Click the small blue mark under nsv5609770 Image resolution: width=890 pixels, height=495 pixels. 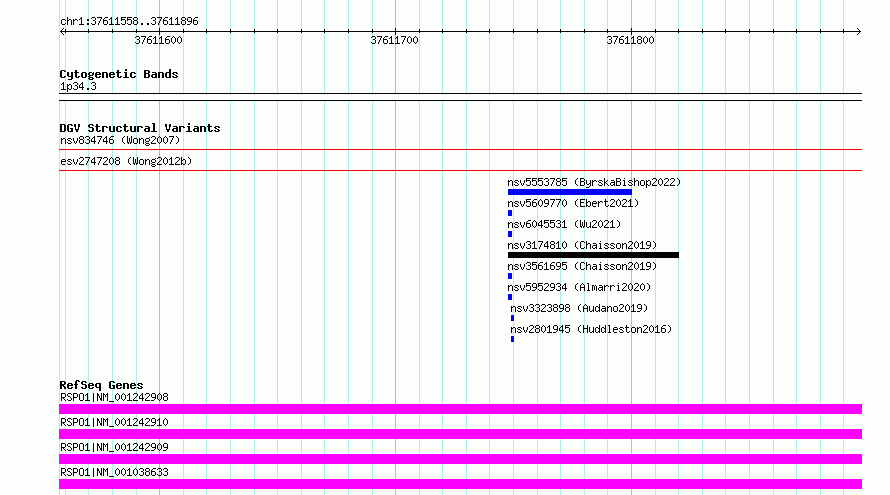pyautogui.click(x=510, y=213)
